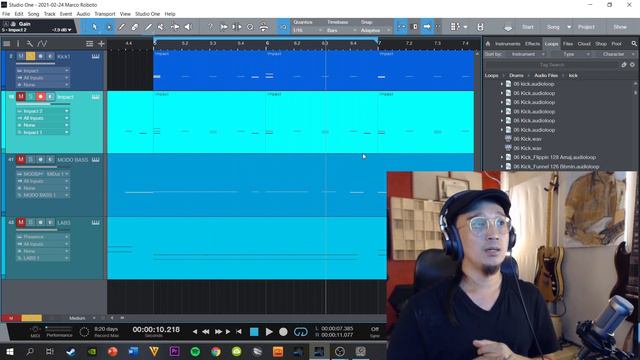Screen dimensions: 640x360
Task: Click the Tag Search input field
Action: [x=552, y=65]
